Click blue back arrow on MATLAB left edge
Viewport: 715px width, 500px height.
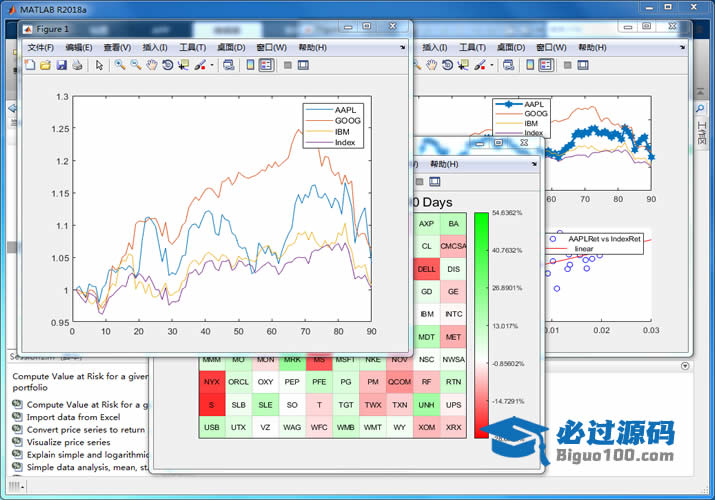coord(12,108)
